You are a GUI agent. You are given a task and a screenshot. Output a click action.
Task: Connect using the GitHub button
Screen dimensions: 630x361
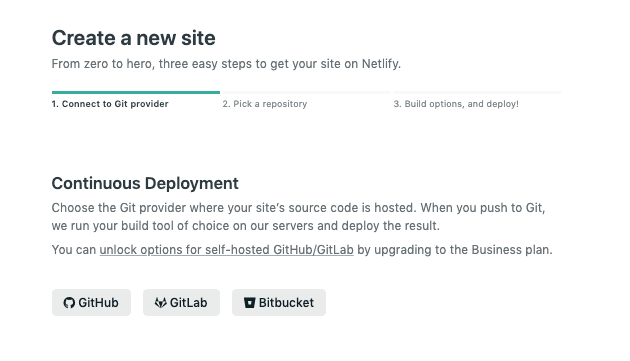[91, 302]
